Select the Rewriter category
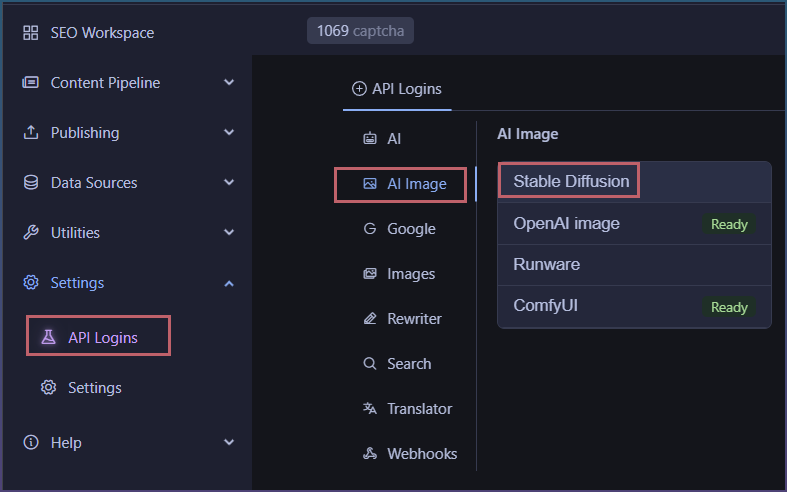Viewport: 787px width, 492px height. 414,319
